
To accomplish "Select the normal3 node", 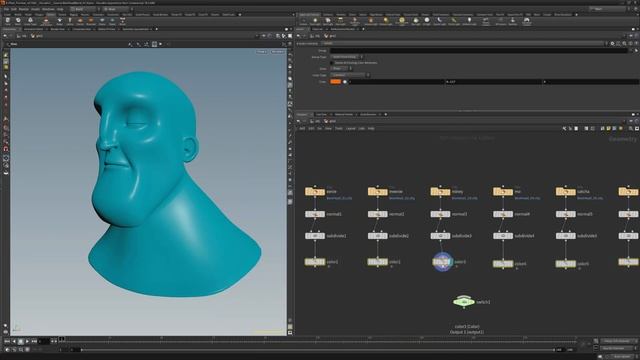I will tap(440, 214).
